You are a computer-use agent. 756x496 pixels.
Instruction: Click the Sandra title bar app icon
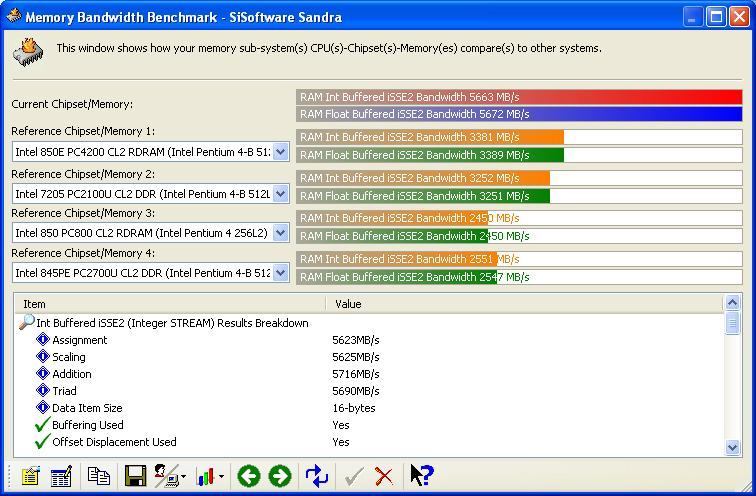click(x=14, y=16)
